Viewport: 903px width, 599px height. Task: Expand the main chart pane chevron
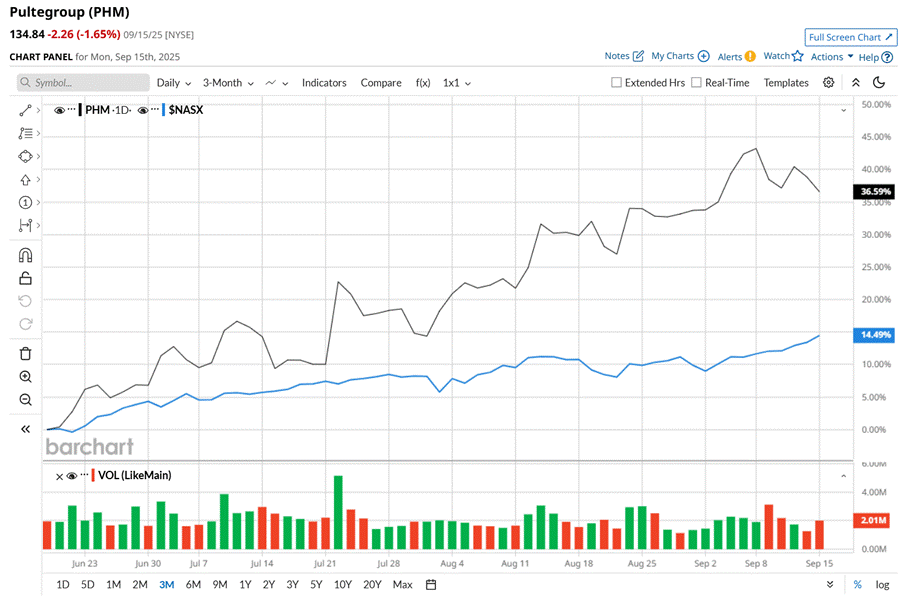click(844, 110)
